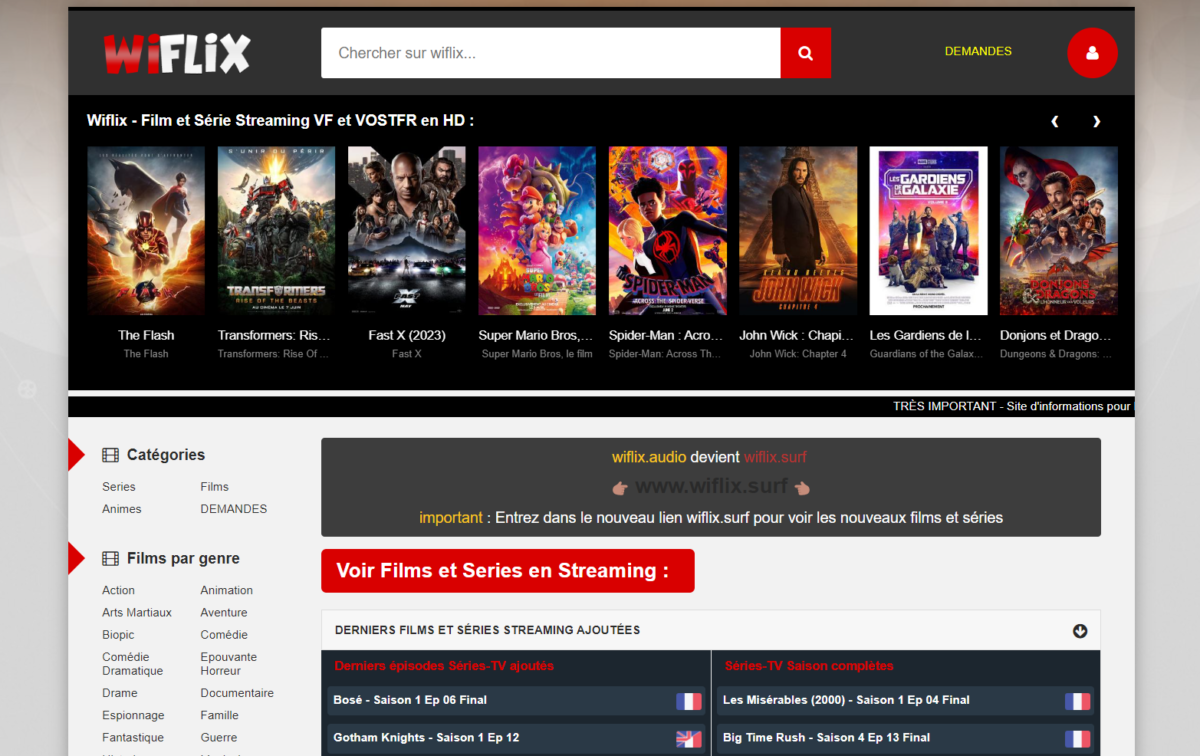Click the clock icon on the latest additions bar
Image resolution: width=1200 pixels, height=756 pixels.
click(1079, 630)
